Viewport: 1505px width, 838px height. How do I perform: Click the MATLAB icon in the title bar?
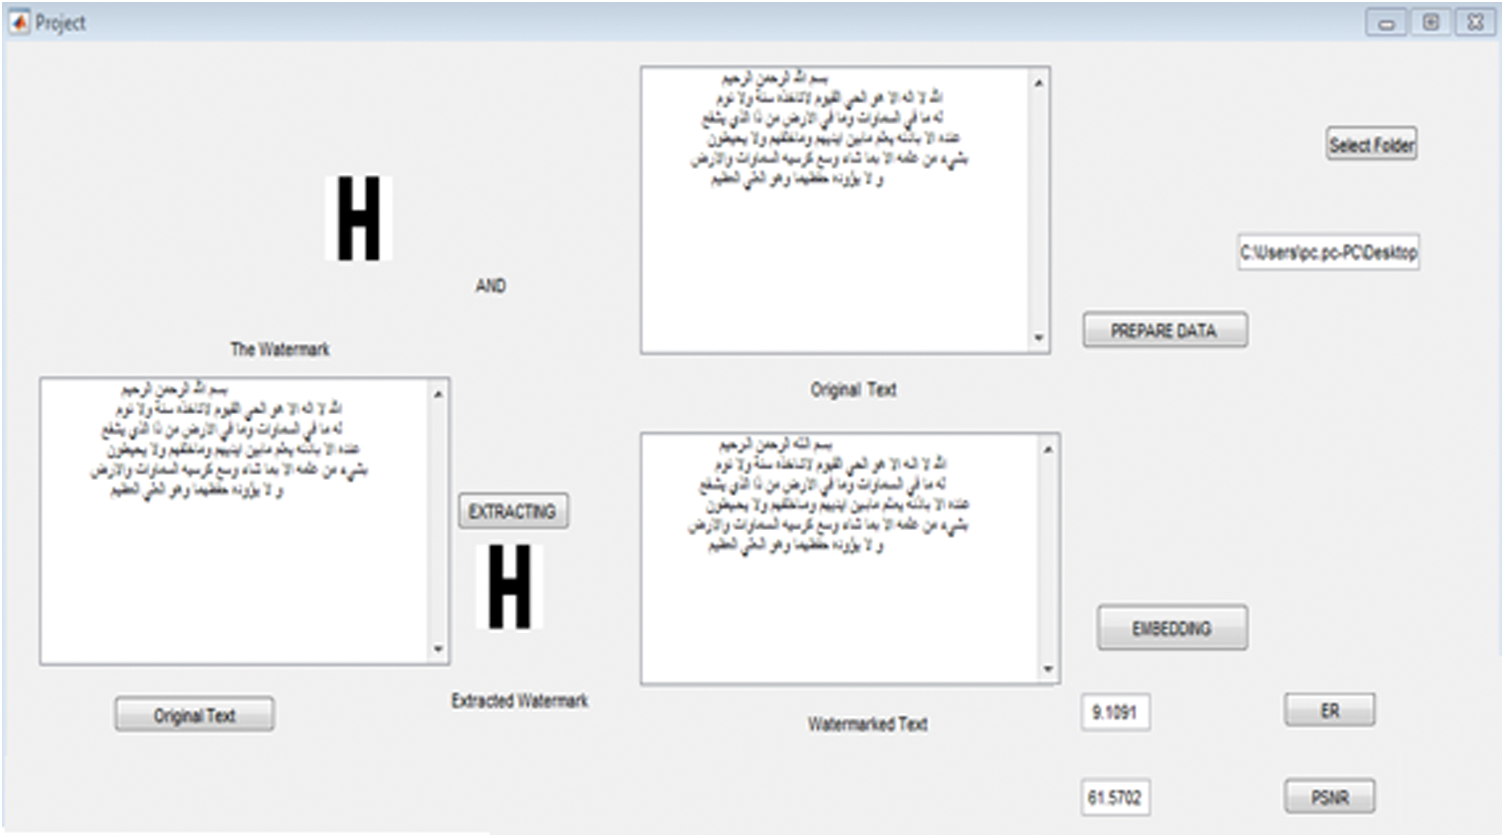[19, 22]
